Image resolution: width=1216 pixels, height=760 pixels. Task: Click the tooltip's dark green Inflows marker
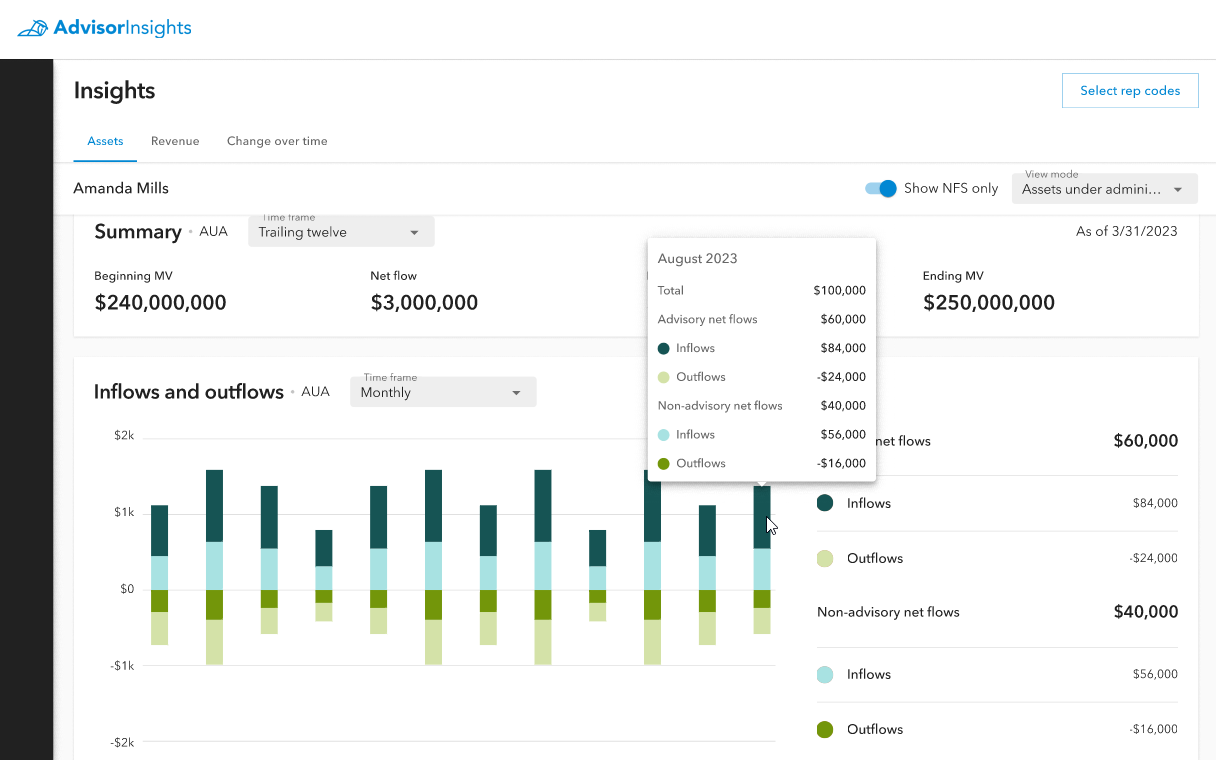[x=664, y=348]
